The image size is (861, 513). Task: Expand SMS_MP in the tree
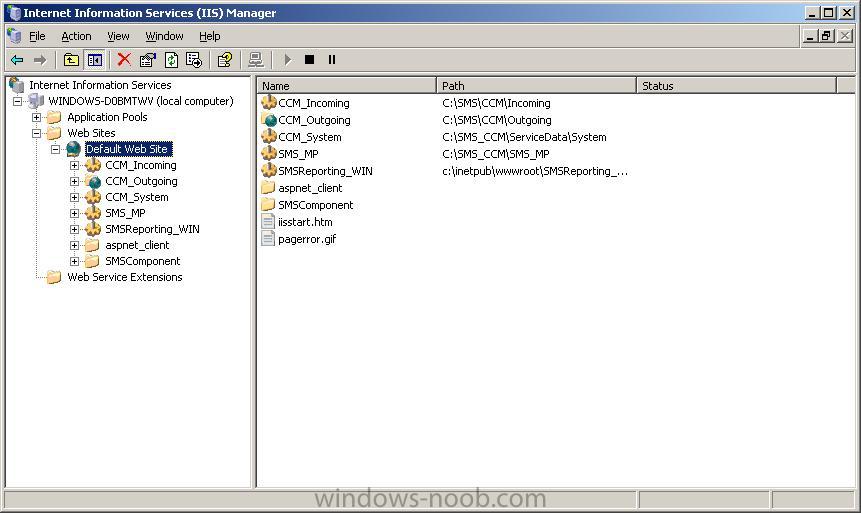coord(74,213)
